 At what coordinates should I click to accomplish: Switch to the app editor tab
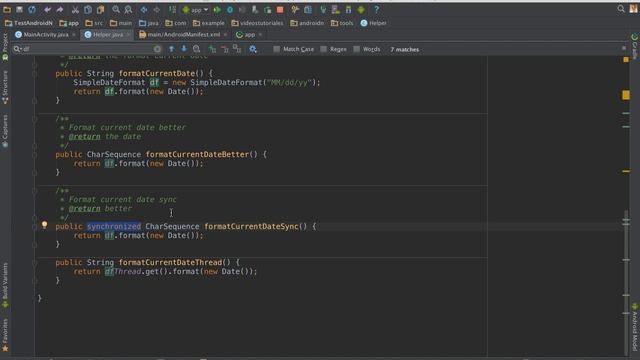tap(249, 35)
